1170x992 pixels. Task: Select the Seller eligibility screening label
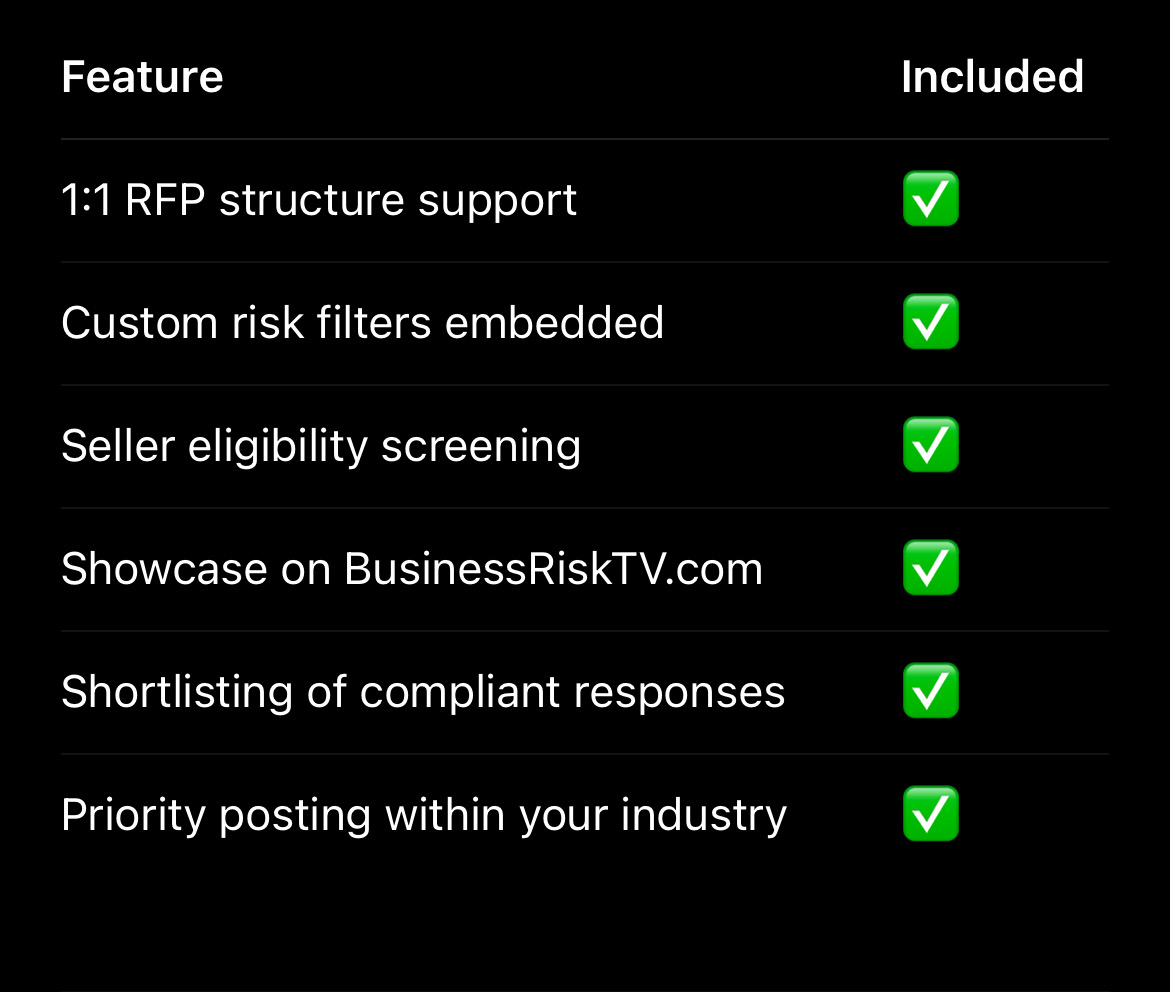click(320, 446)
